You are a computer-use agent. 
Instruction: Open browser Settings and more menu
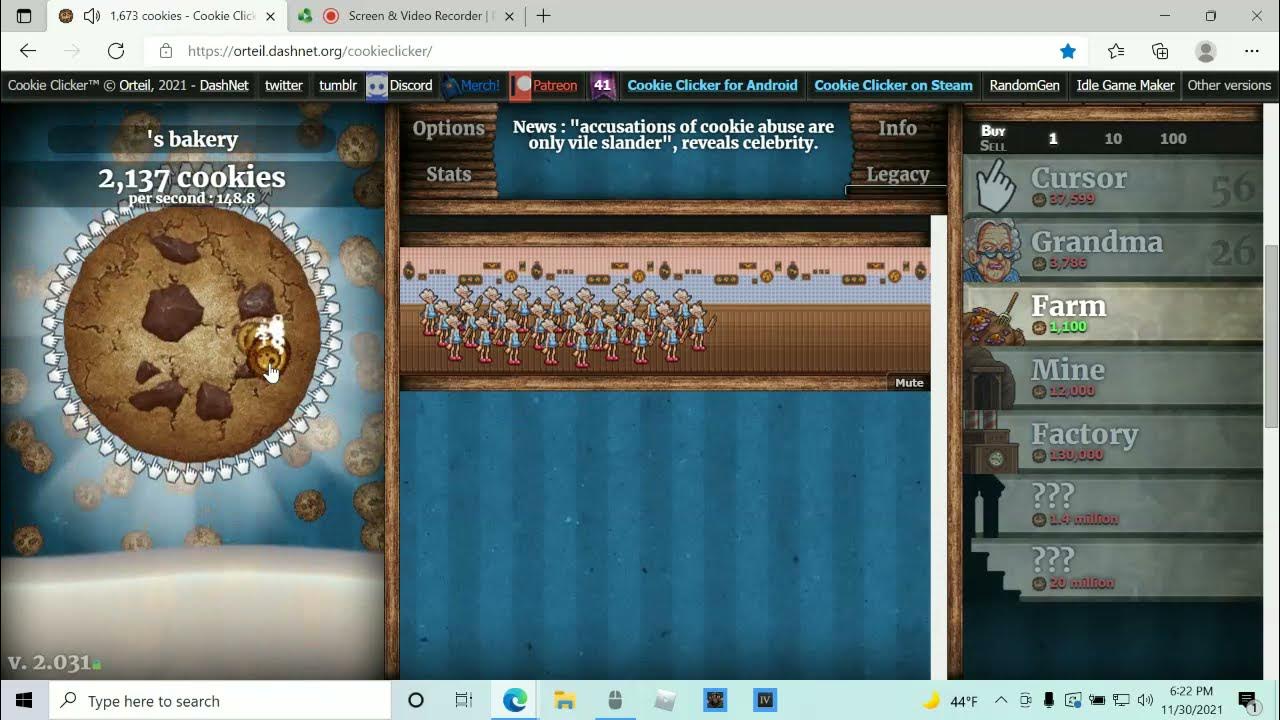click(1252, 51)
